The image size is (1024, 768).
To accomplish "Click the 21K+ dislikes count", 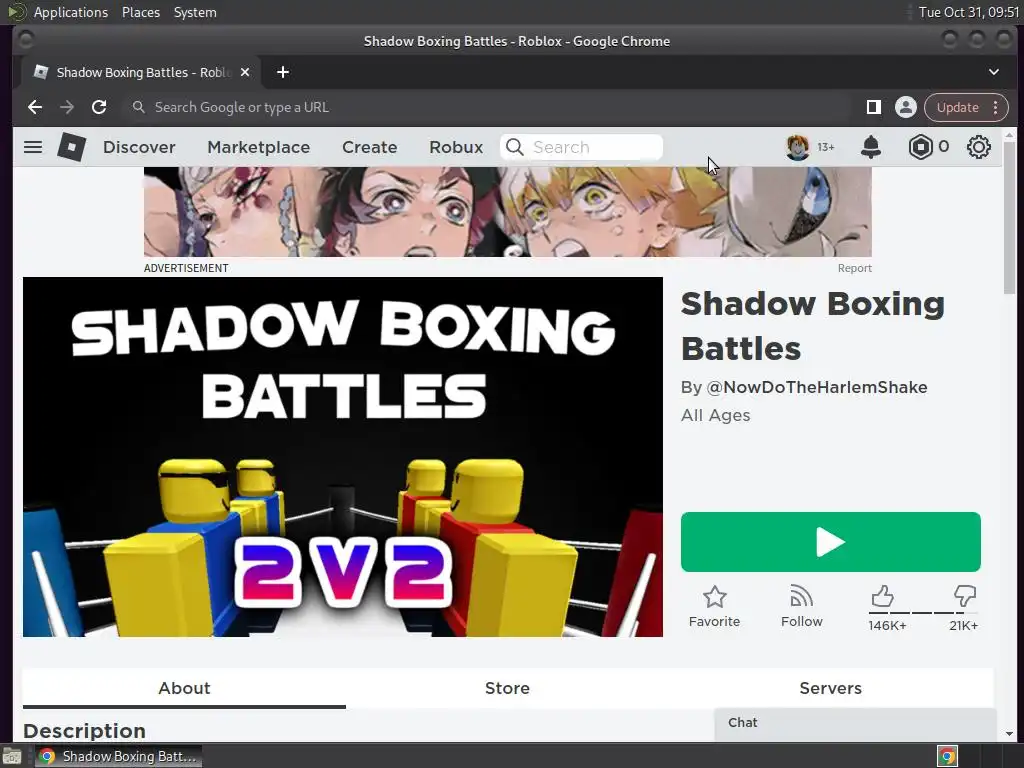I will coord(963,626).
